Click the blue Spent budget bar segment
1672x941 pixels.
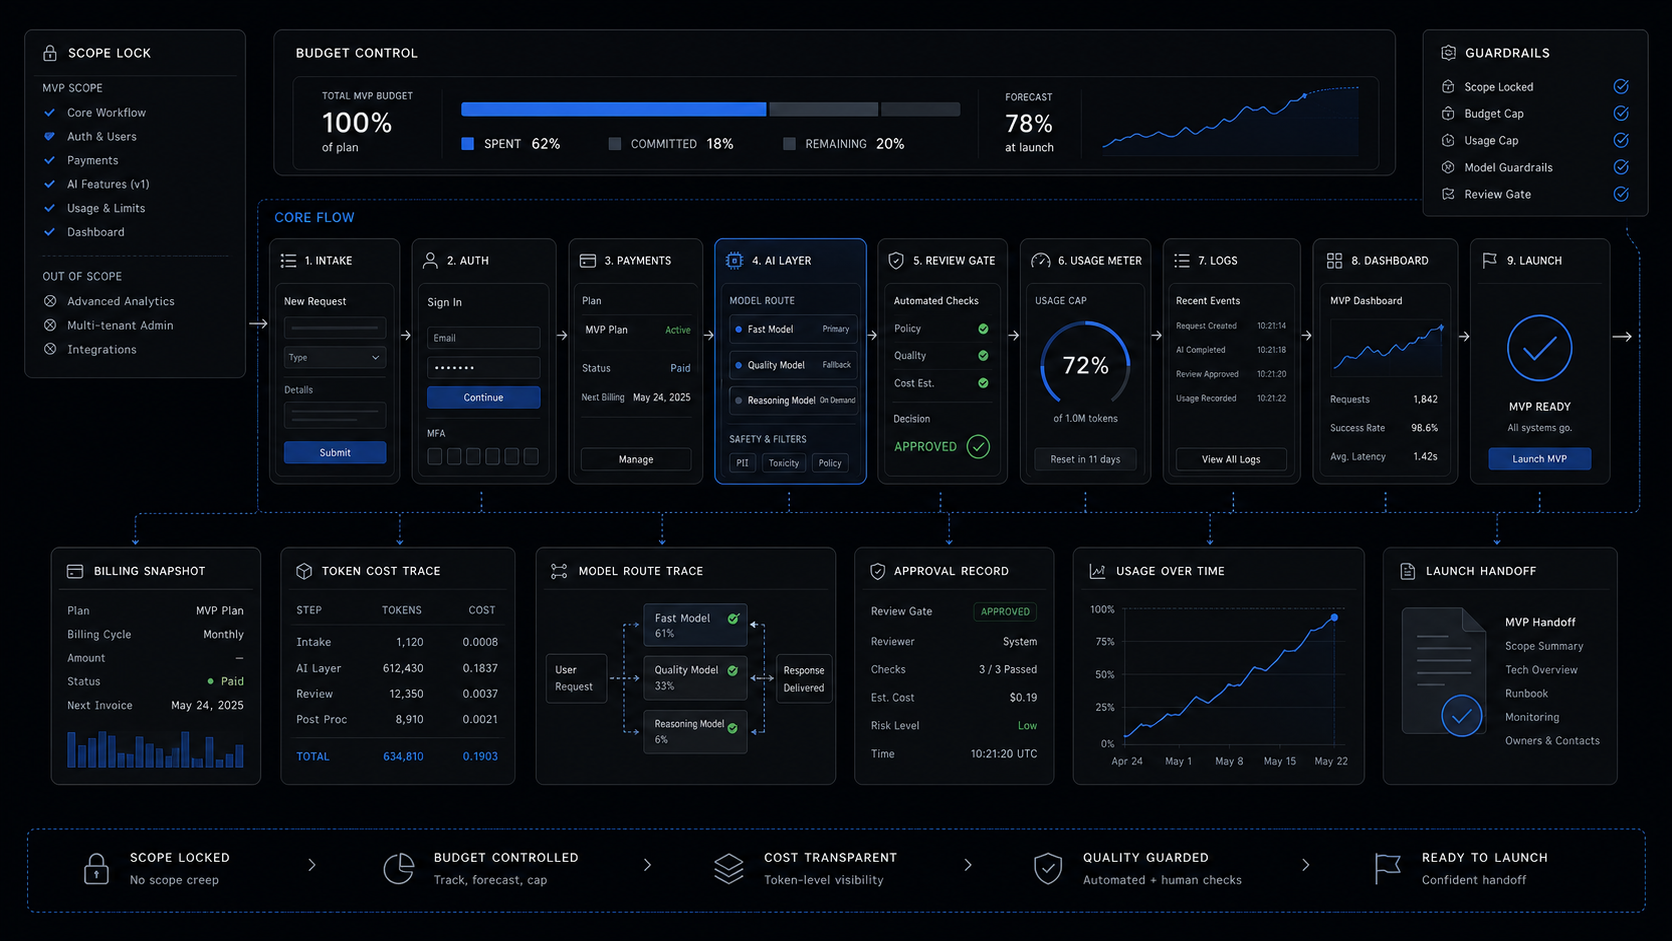pos(614,109)
